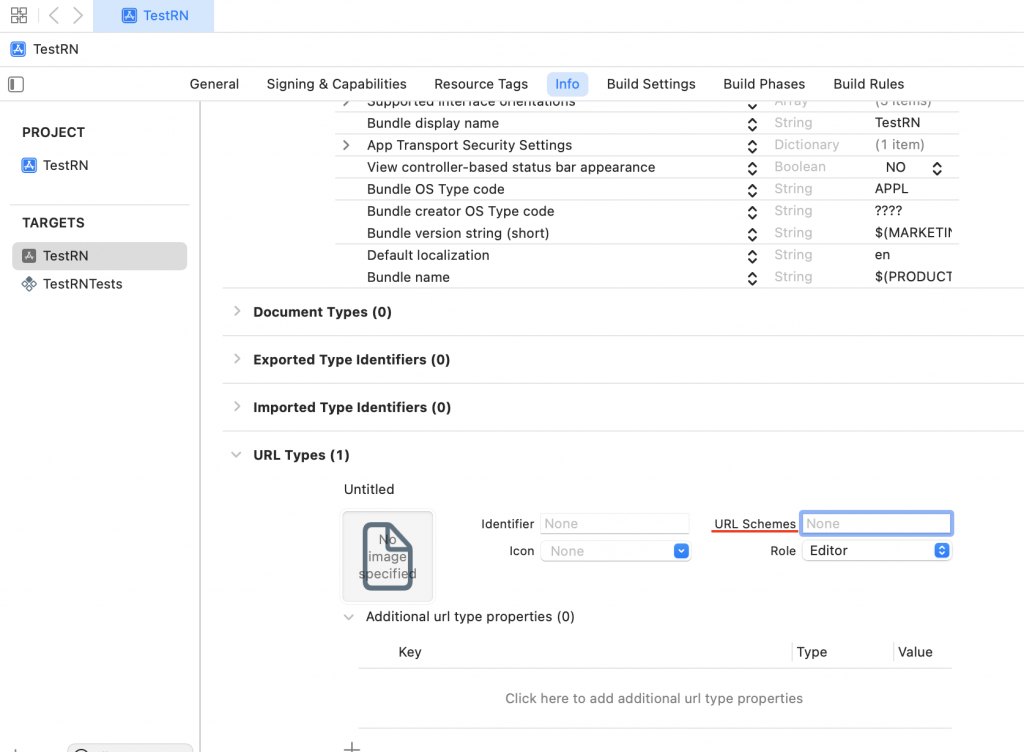Viewport: 1024px width, 752px height.
Task: Select the TestRNTests target icon
Action: pyautogui.click(x=29, y=284)
